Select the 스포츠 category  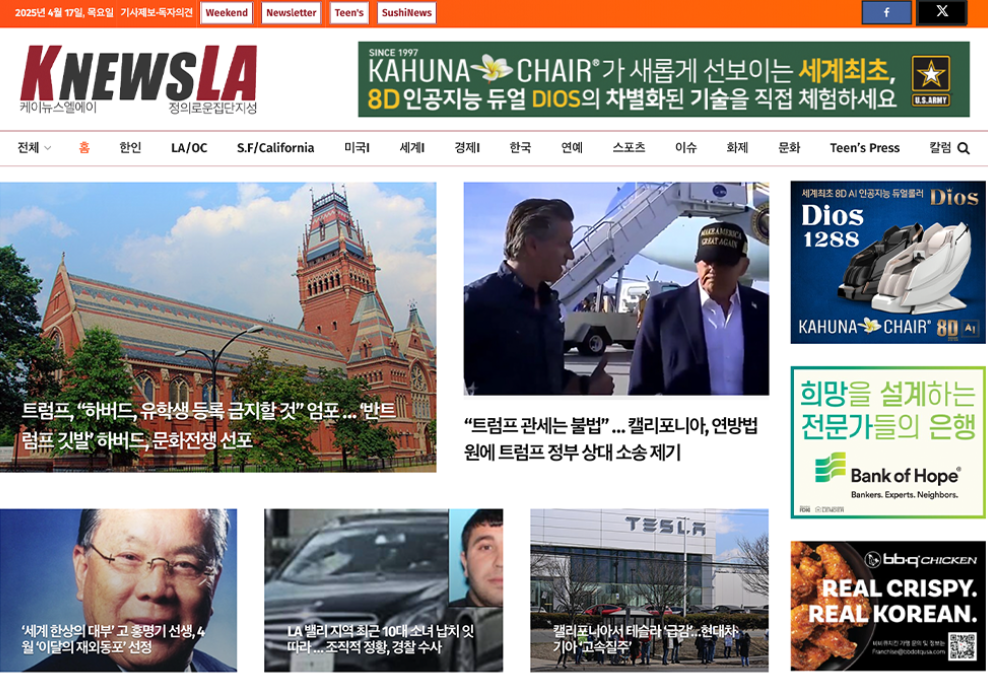[x=630, y=147]
